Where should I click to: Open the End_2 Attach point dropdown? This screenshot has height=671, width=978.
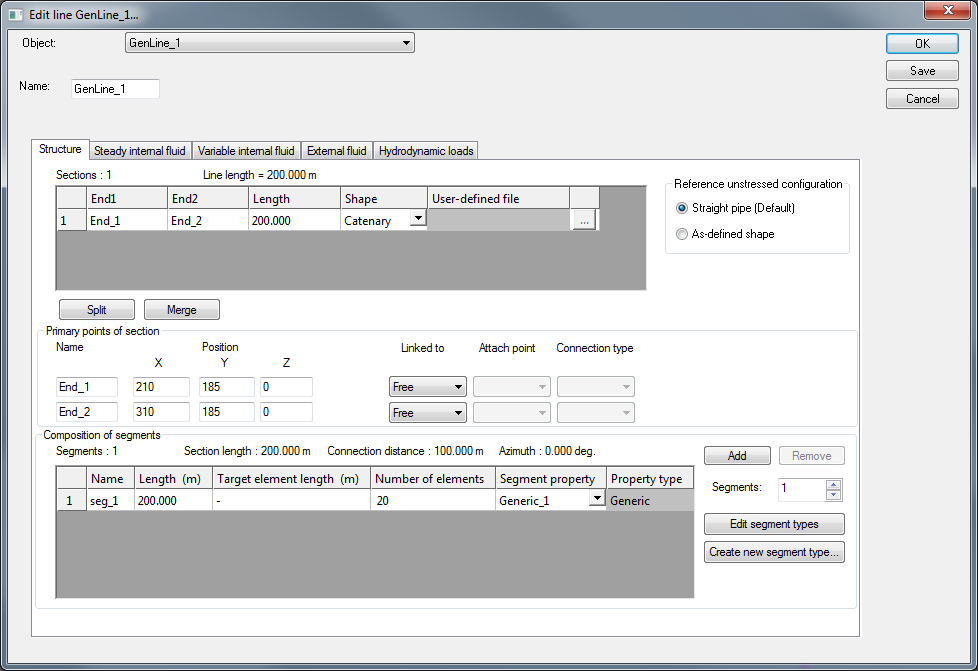pyautogui.click(x=511, y=412)
